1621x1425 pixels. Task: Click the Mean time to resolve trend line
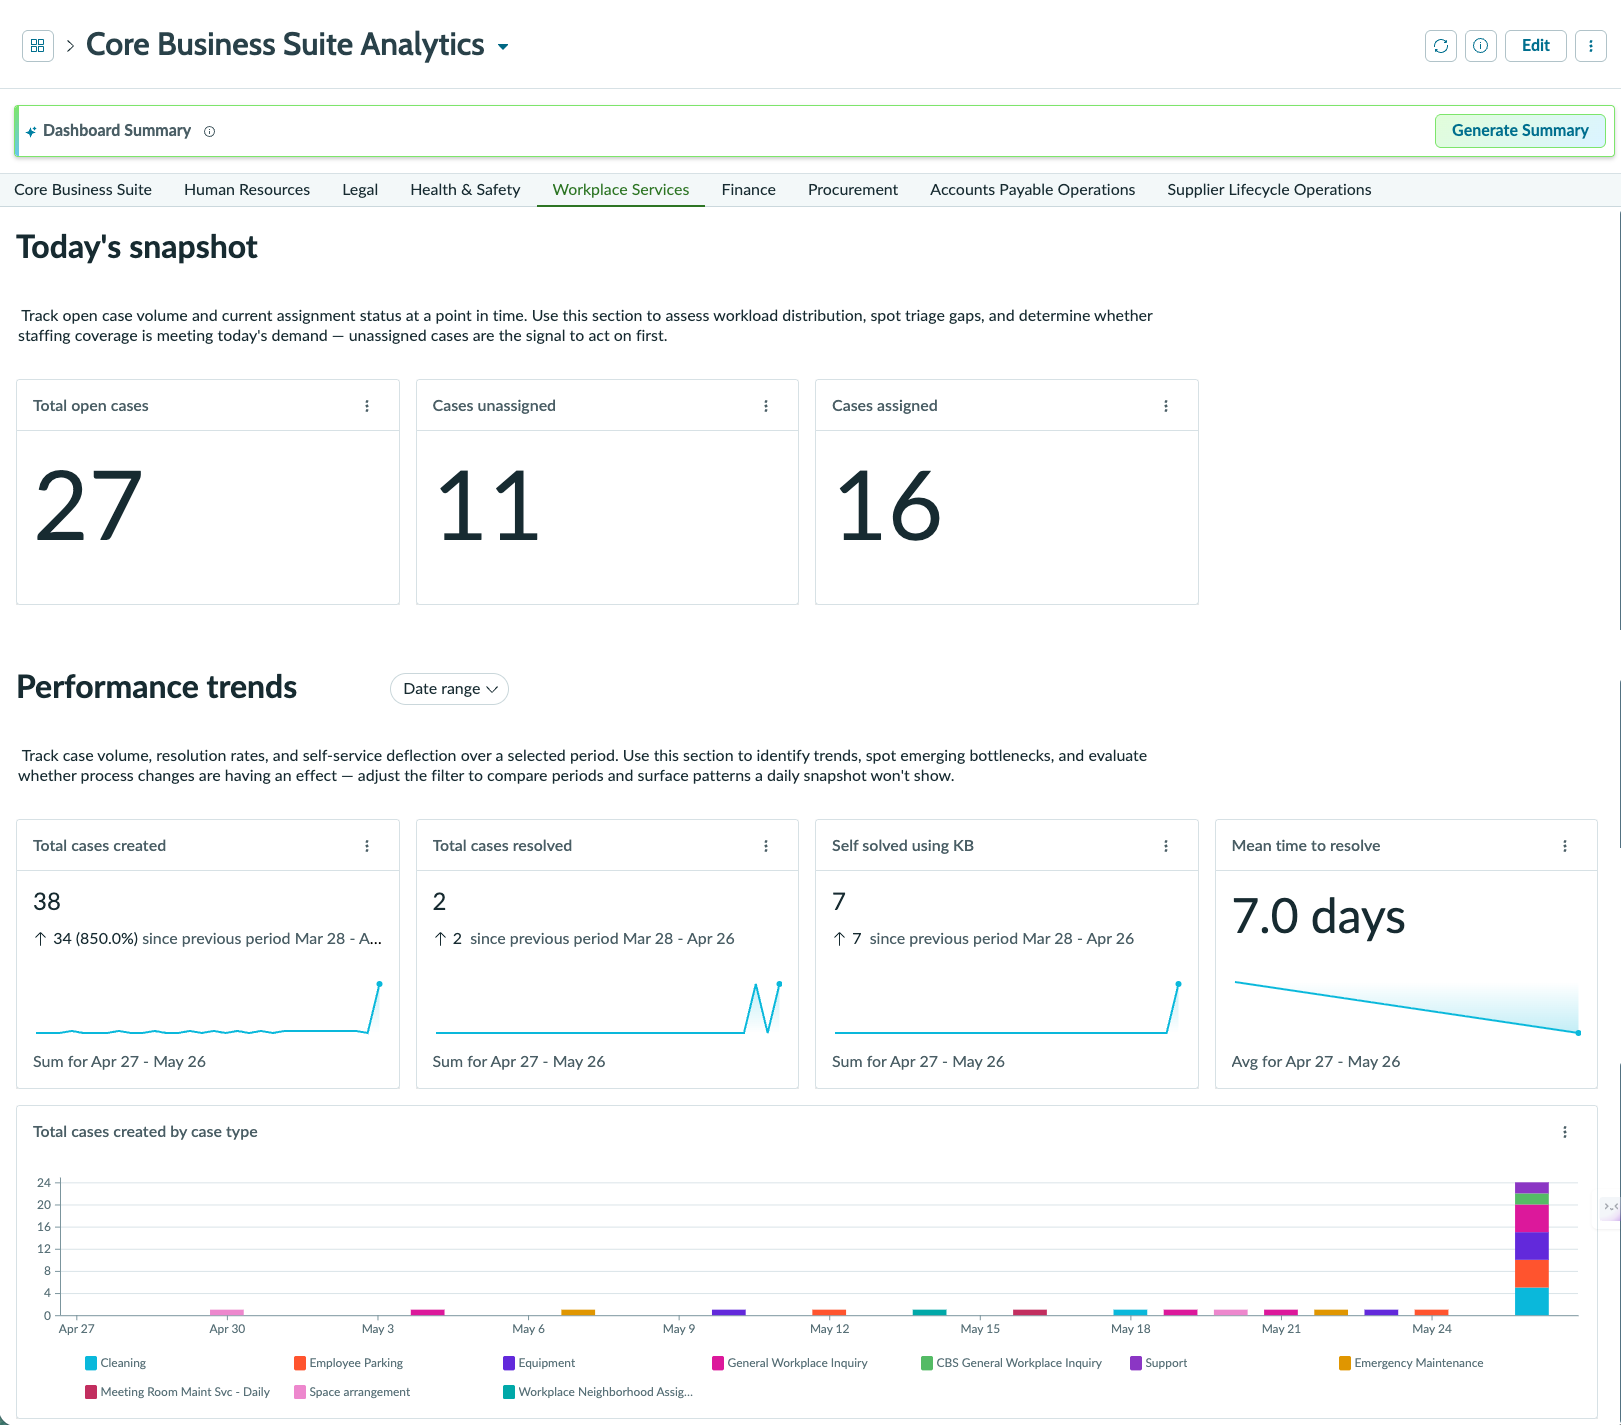[x=1406, y=1008]
